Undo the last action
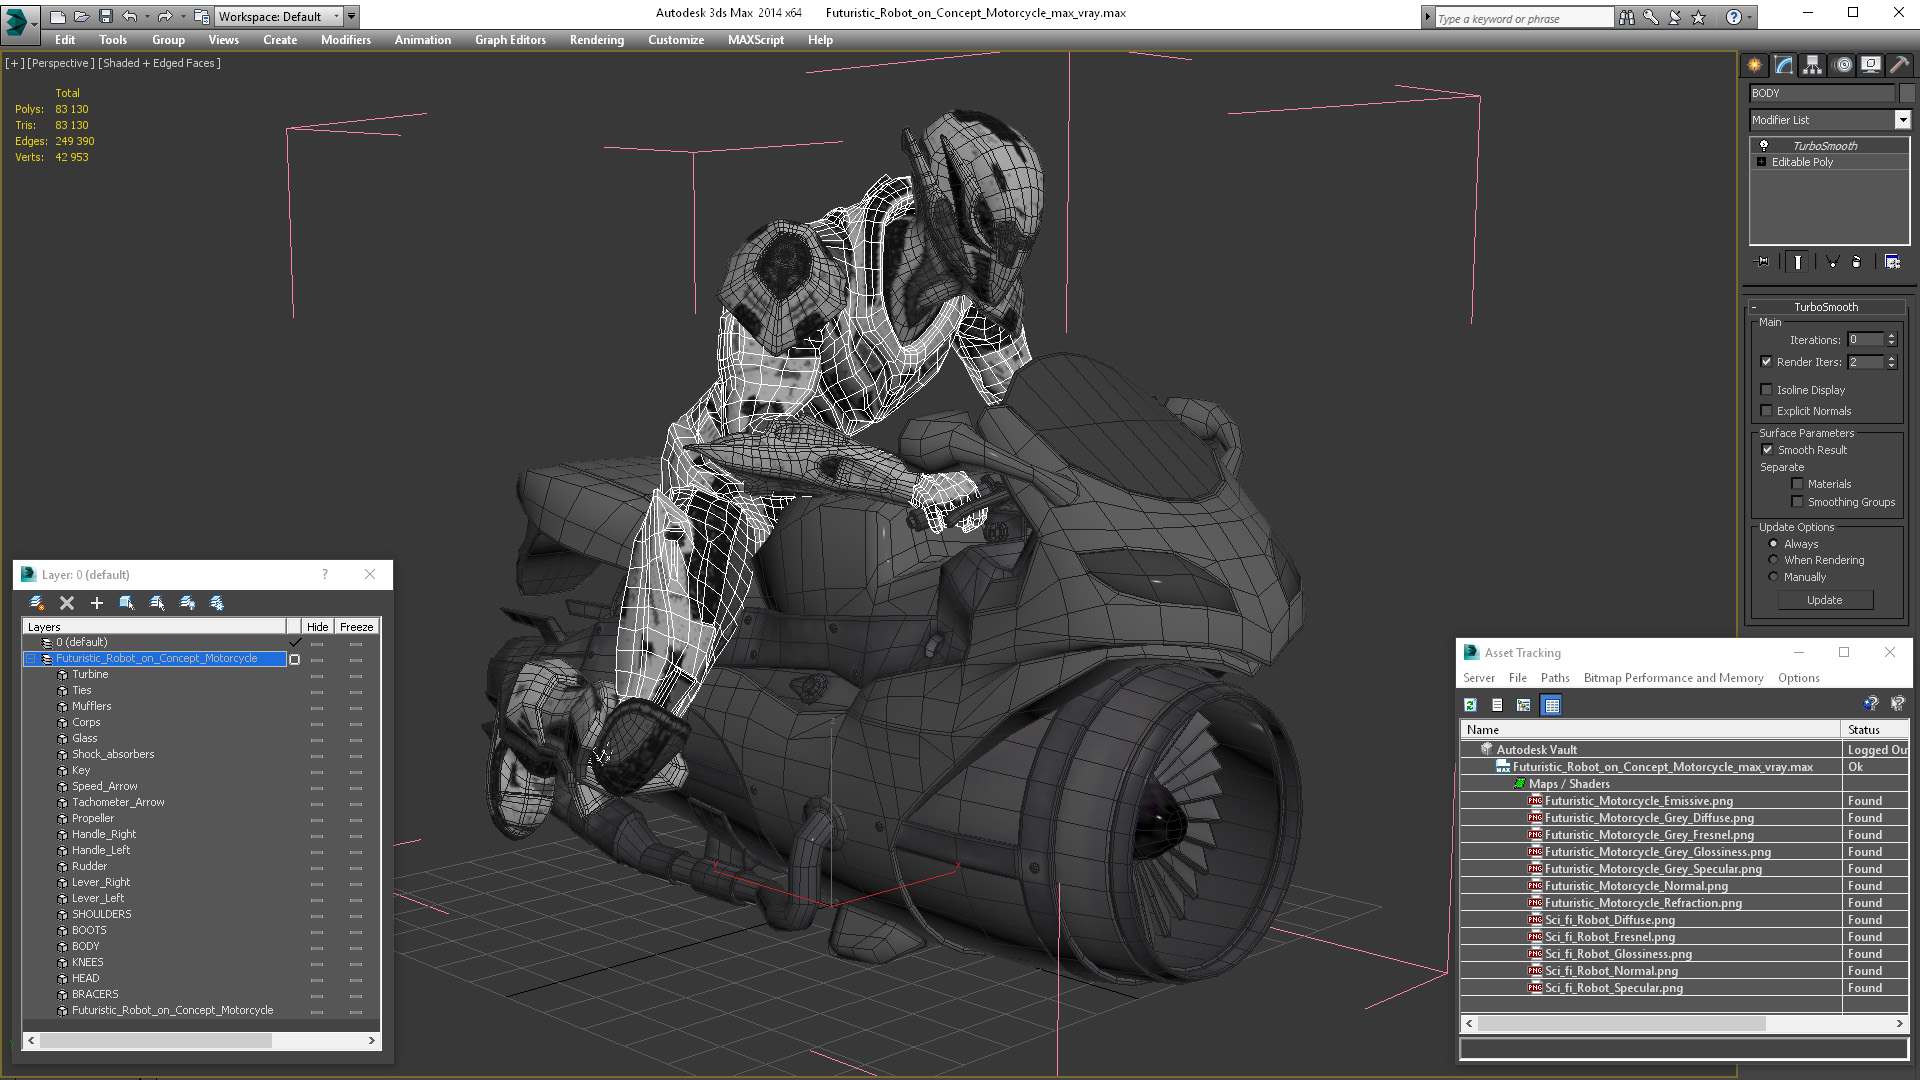 (x=129, y=16)
